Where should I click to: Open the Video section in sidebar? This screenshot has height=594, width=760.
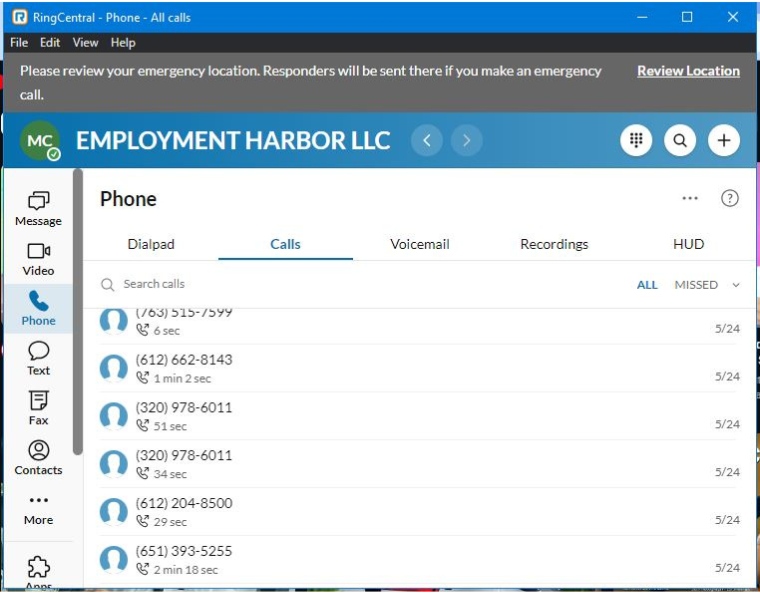[38, 259]
